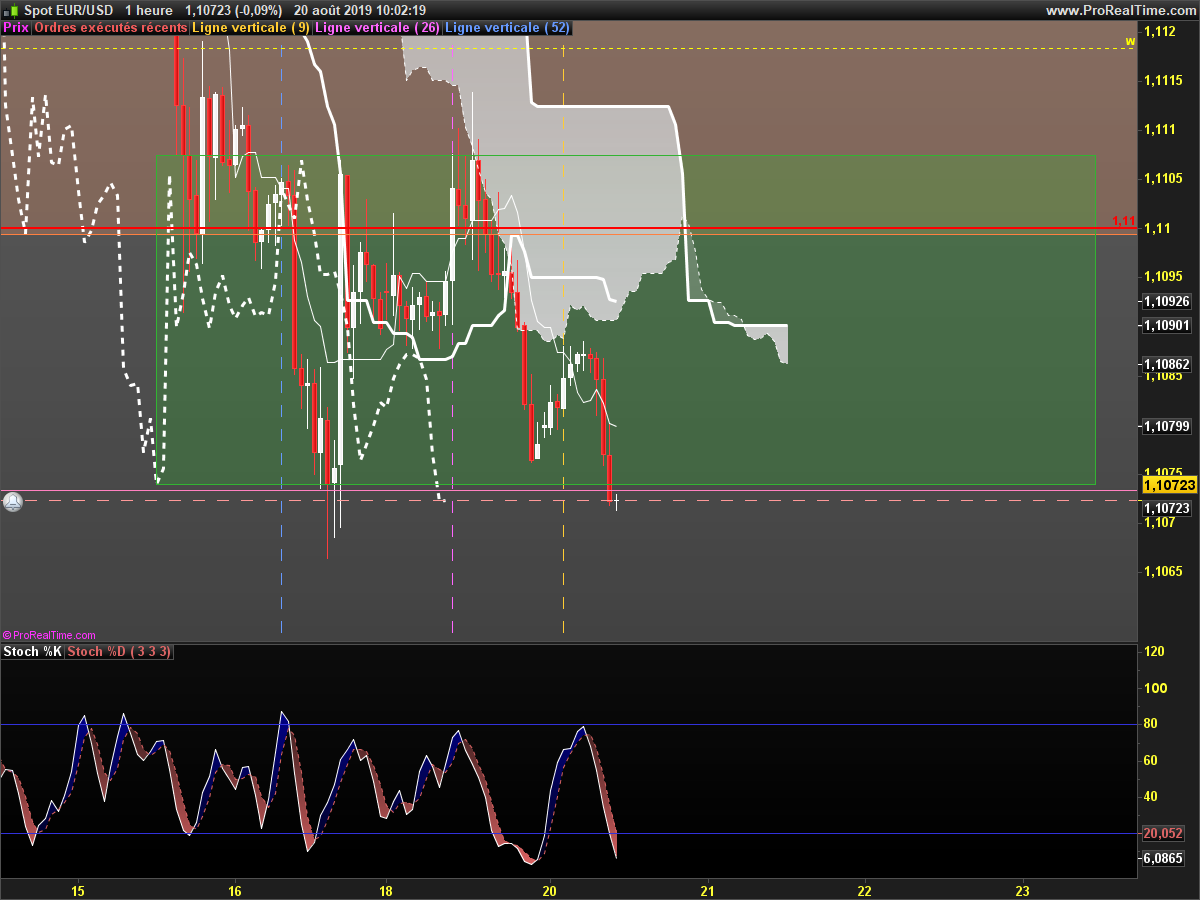Click the 1 heure timeframe text
This screenshot has width=1200, height=900.
click(150, 10)
